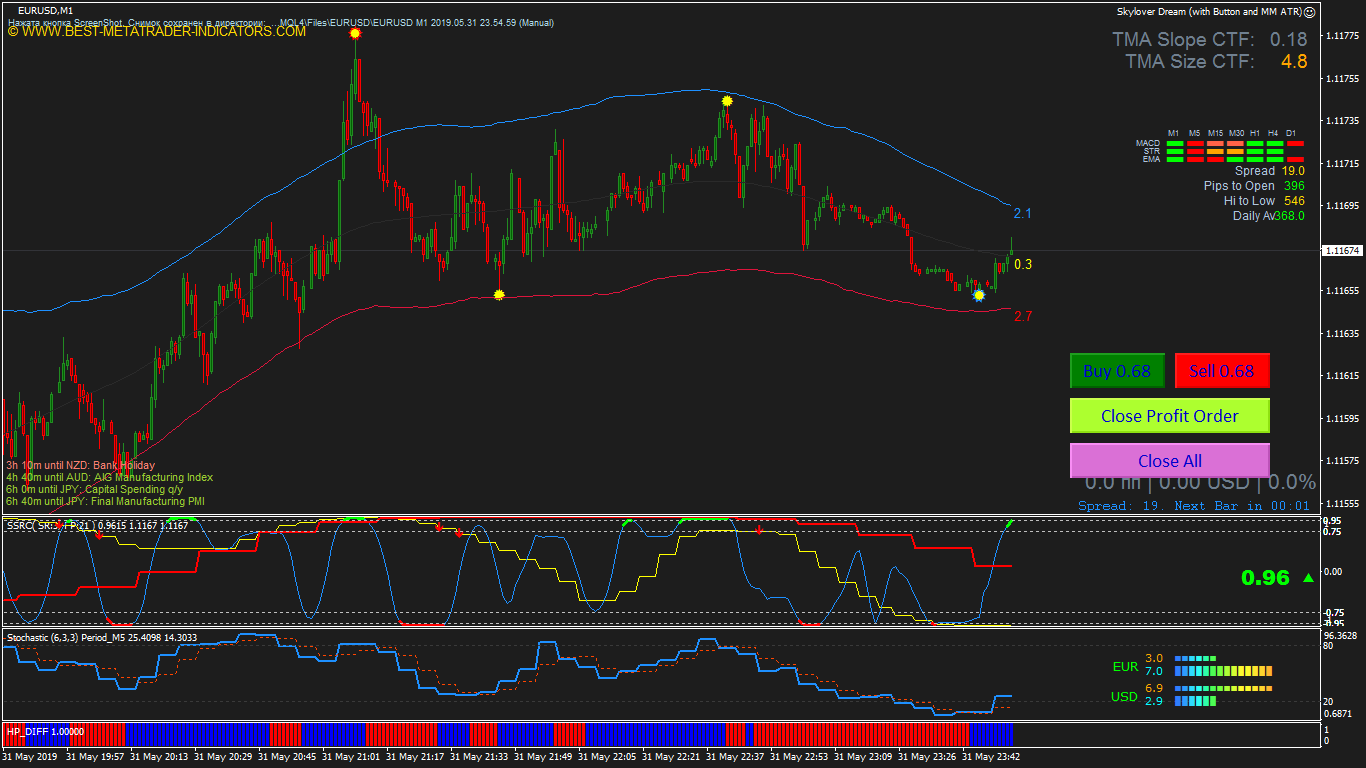Screen dimensions: 1366x768
Task: Click the H1 timeframe column header
Action: 1255,133
